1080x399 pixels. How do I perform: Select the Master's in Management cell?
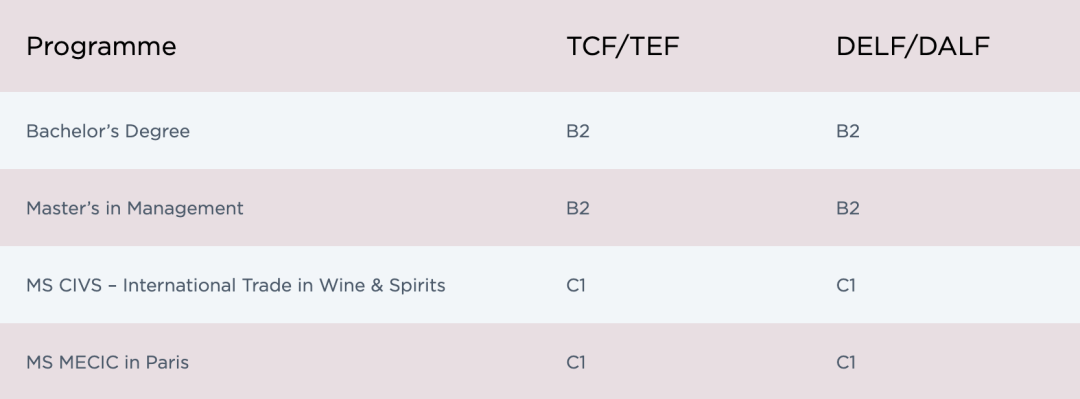pyautogui.click(x=135, y=208)
